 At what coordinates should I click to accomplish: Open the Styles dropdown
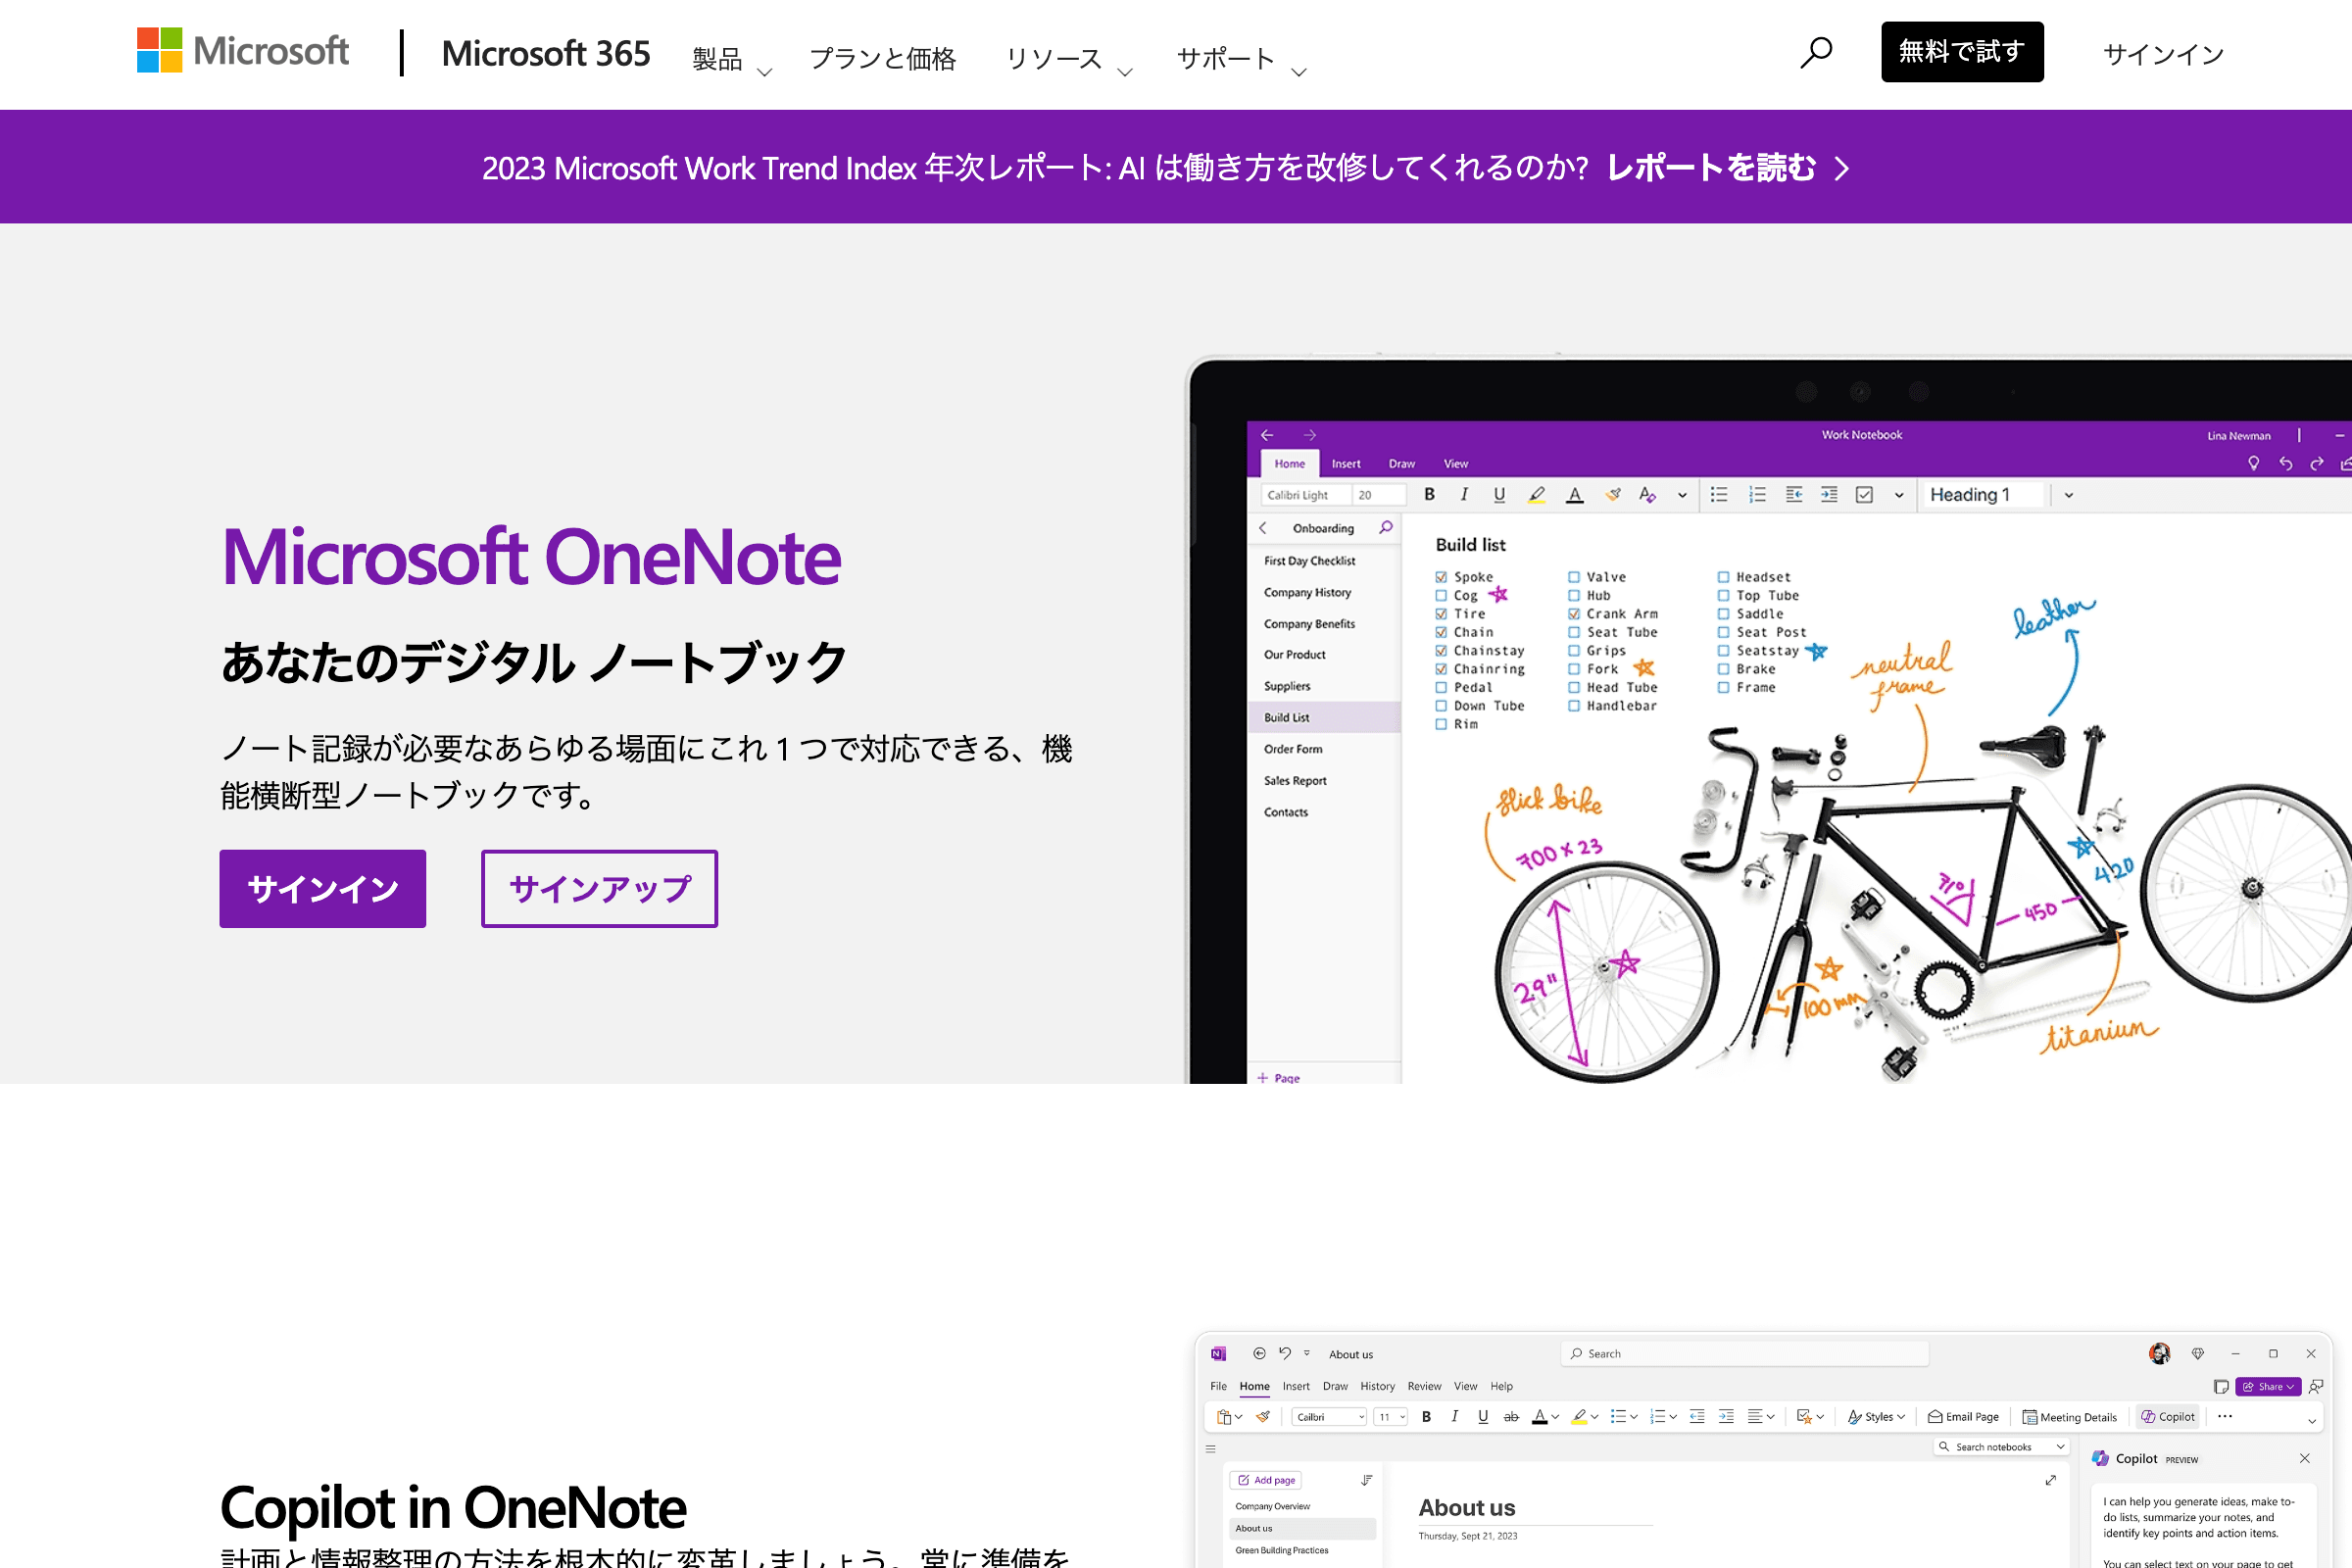click(x=1877, y=1416)
